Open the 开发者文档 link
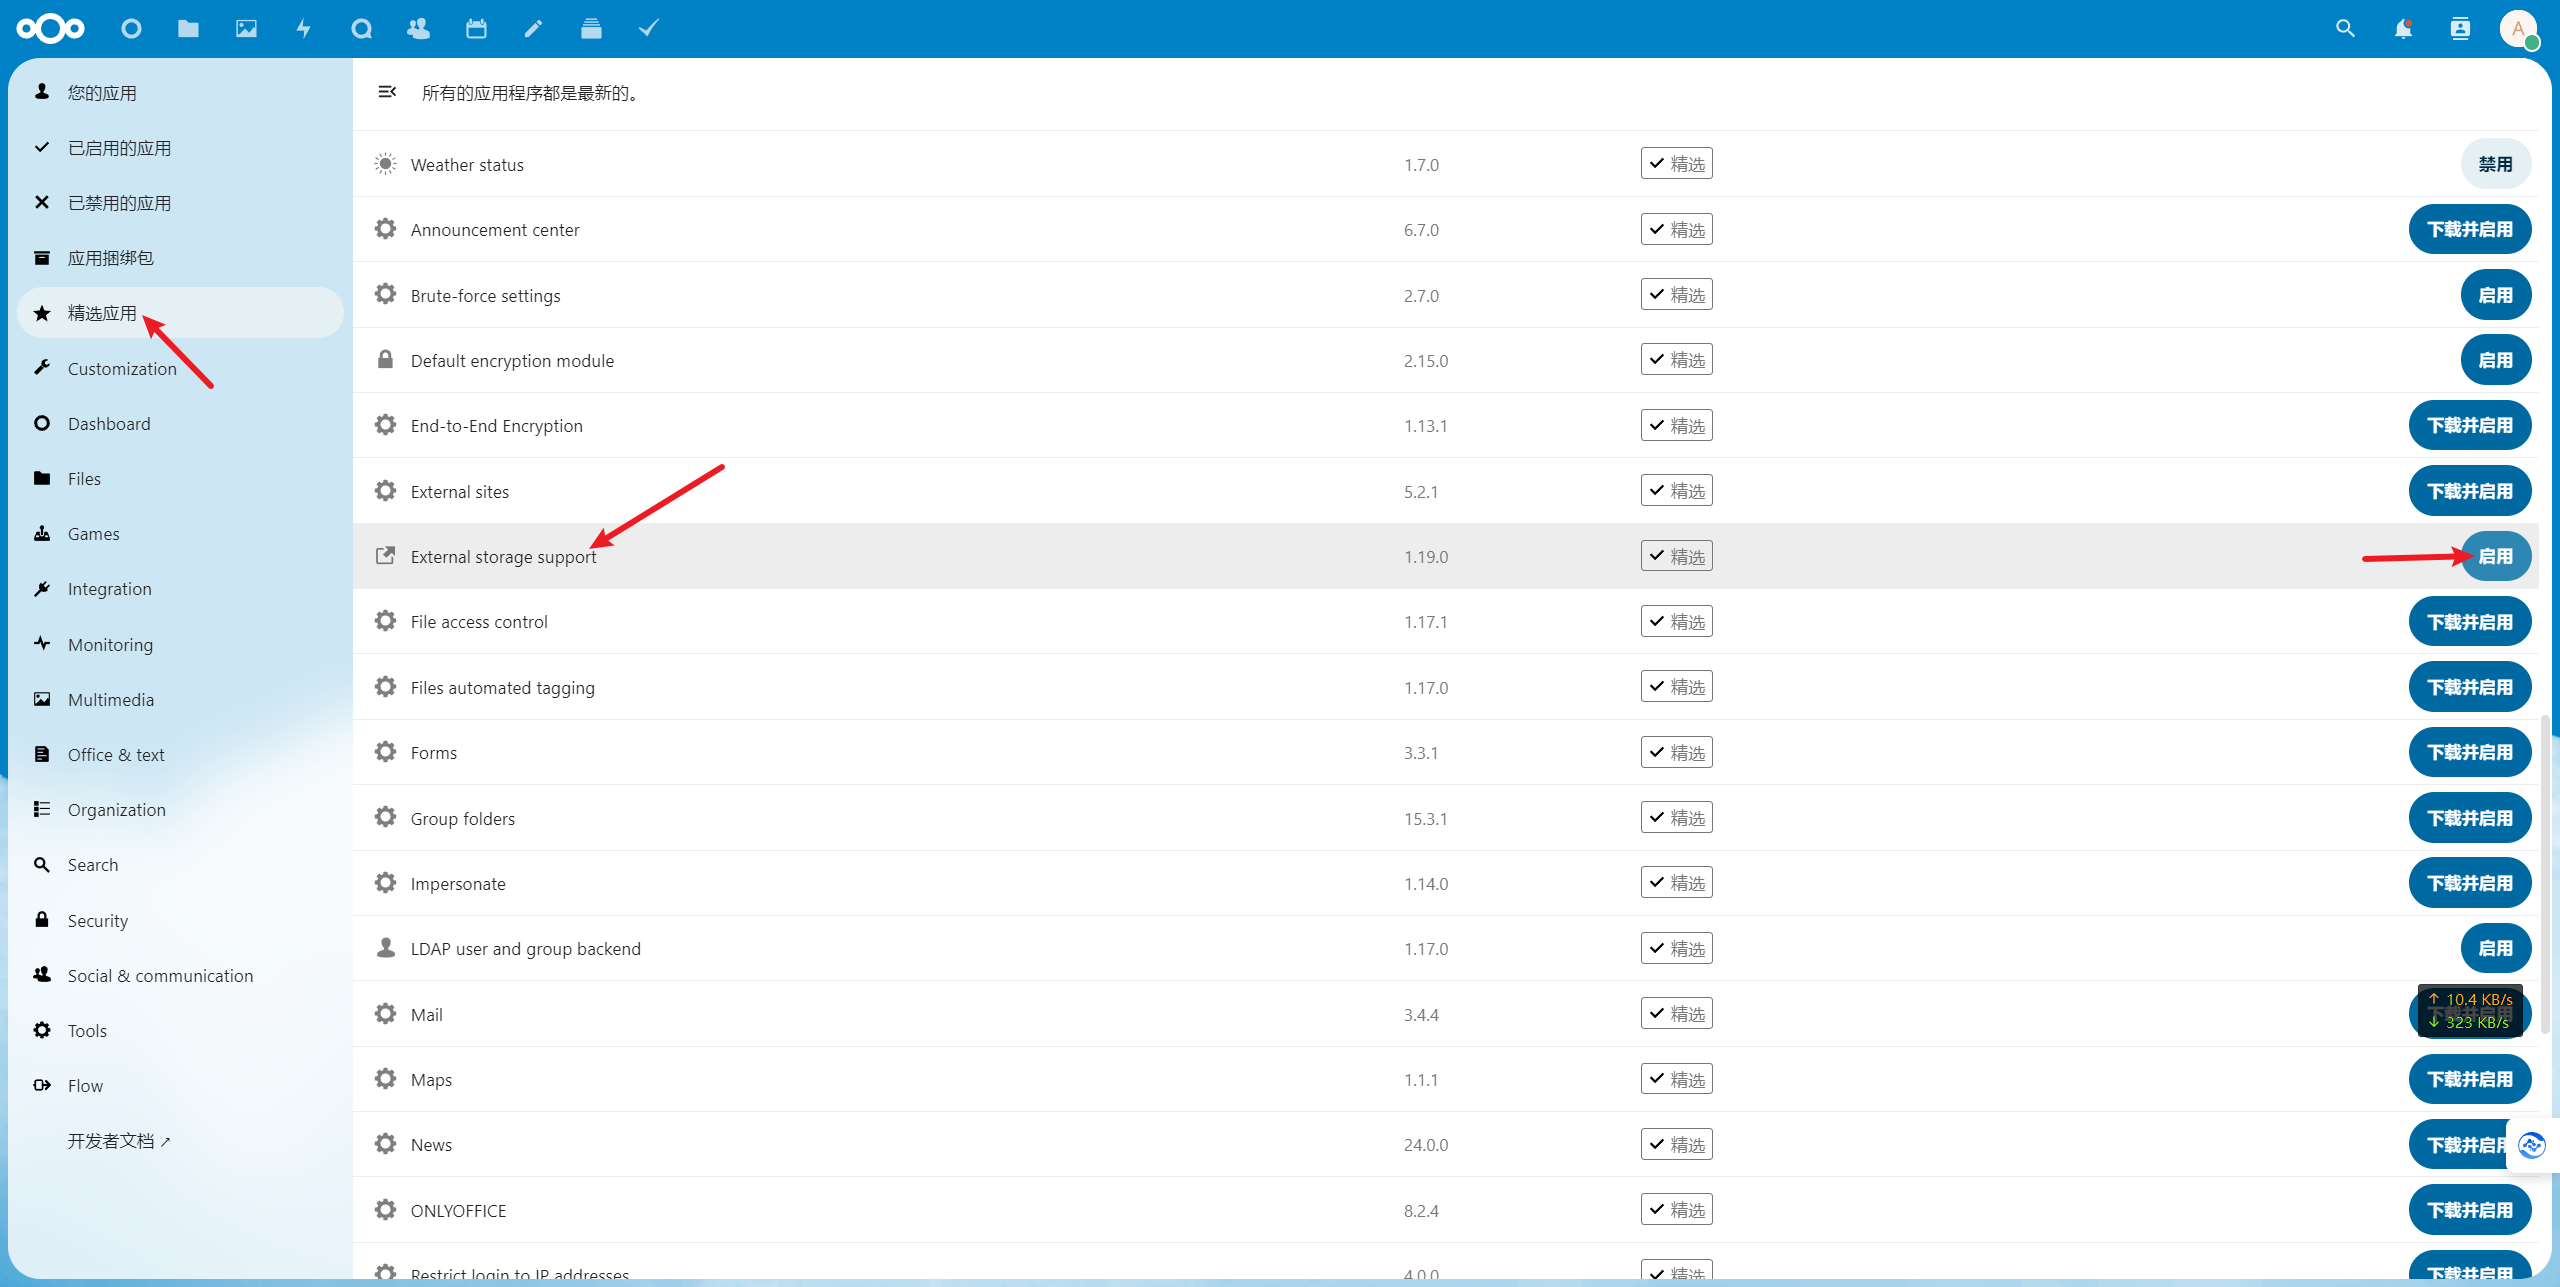This screenshot has height=1287, width=2560. tap(180, 1141)
